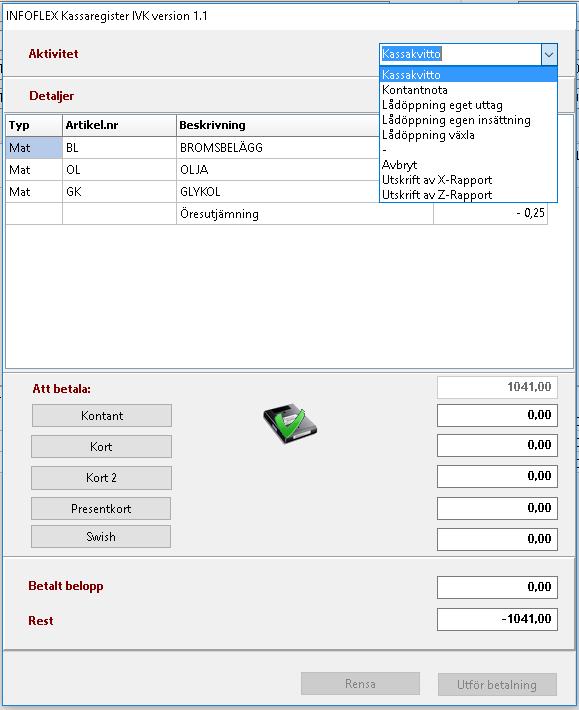This screenshot has height=710, width=579.
Task: Select Kassakvitto in the dropdown list
Action: coord(468,75)
